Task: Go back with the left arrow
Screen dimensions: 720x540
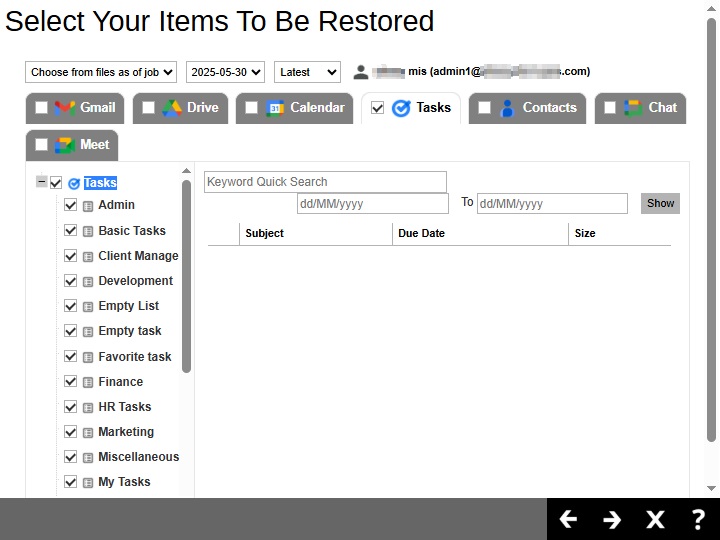Action: 568,519
